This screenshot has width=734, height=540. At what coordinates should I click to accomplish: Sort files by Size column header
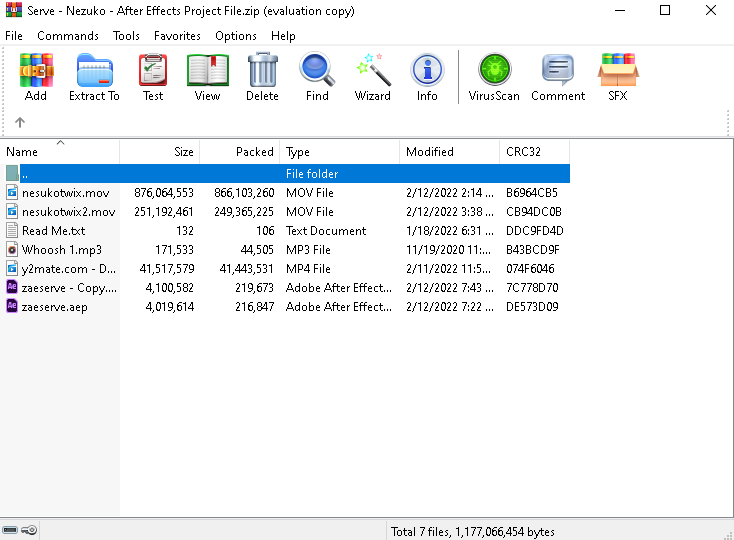coord(160,152)
